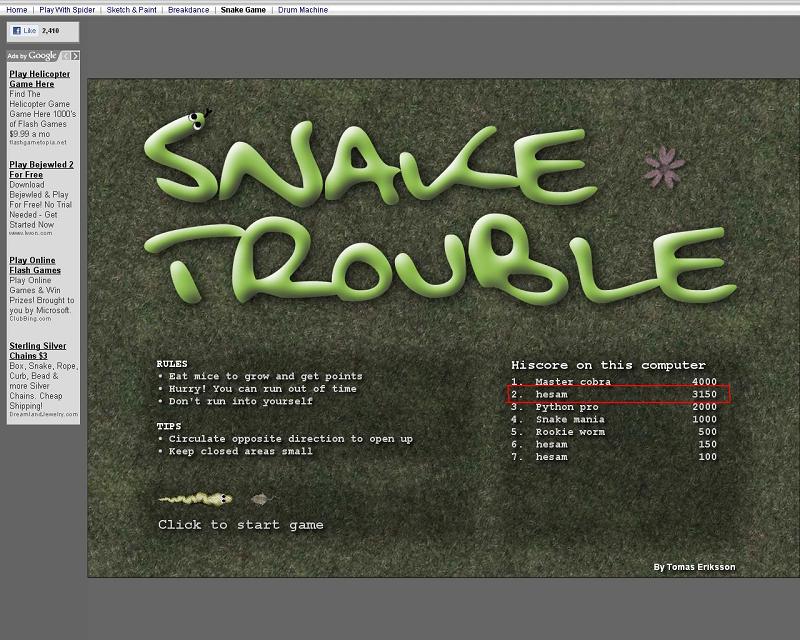
Task: Click the Master cobra hiscore row
Action: (x=614, y=382)
